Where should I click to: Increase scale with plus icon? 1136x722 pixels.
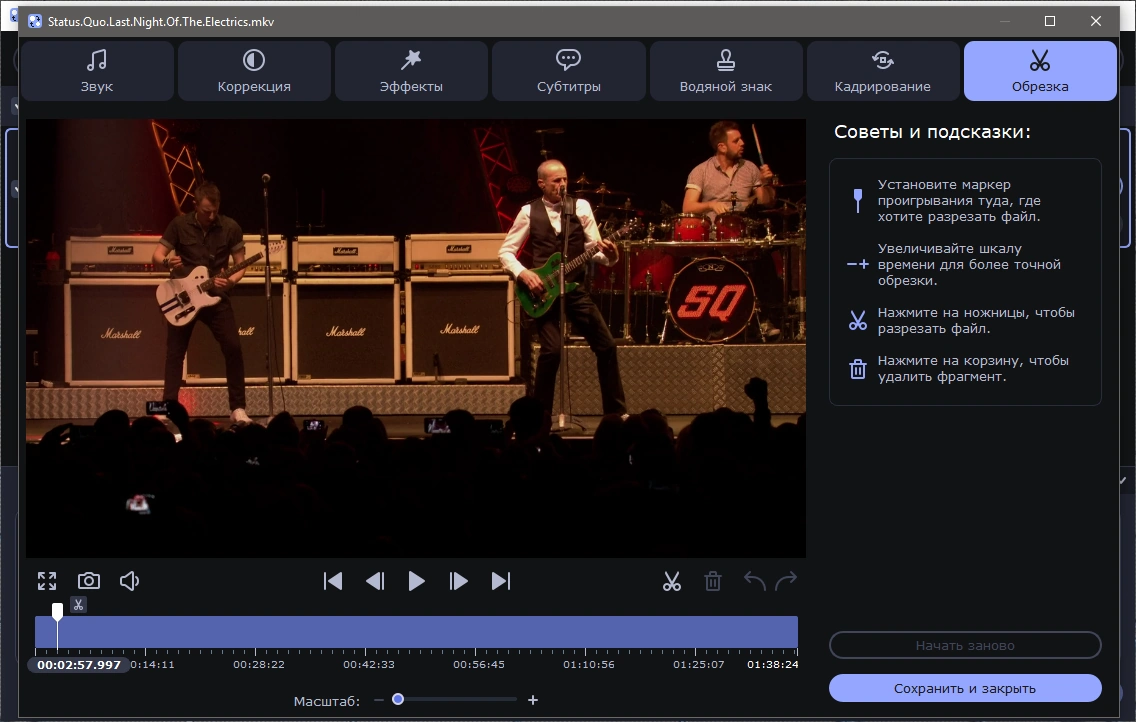click(x=532, y=700)
